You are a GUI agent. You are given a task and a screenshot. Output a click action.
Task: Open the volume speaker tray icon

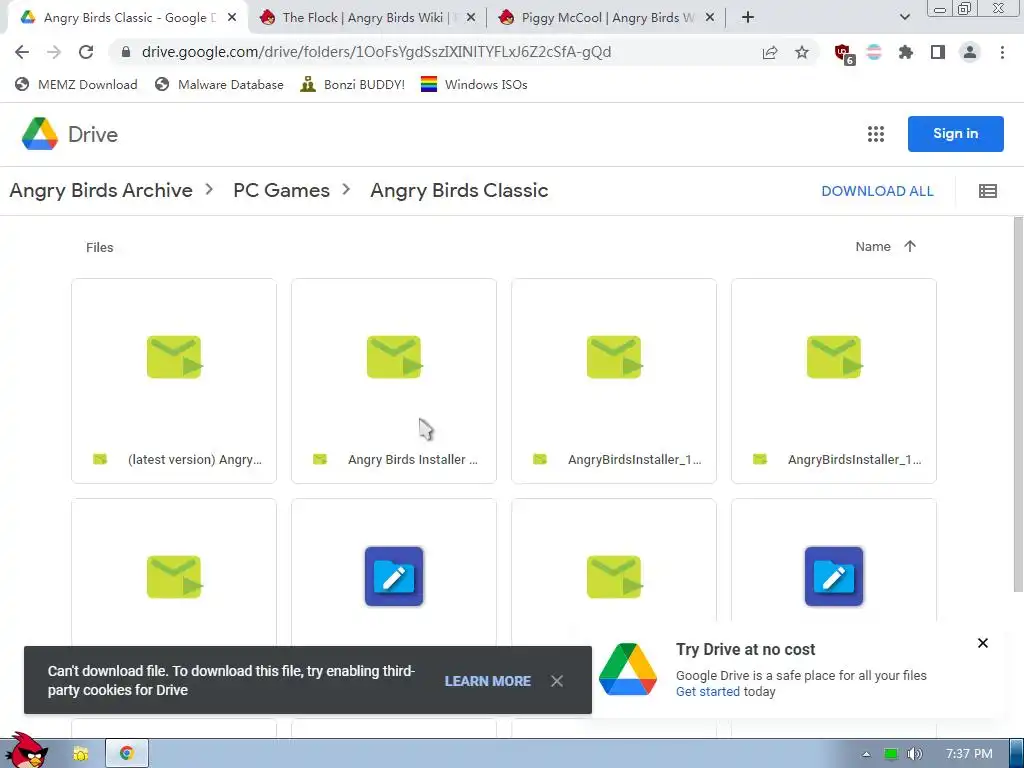pos(915,754)
